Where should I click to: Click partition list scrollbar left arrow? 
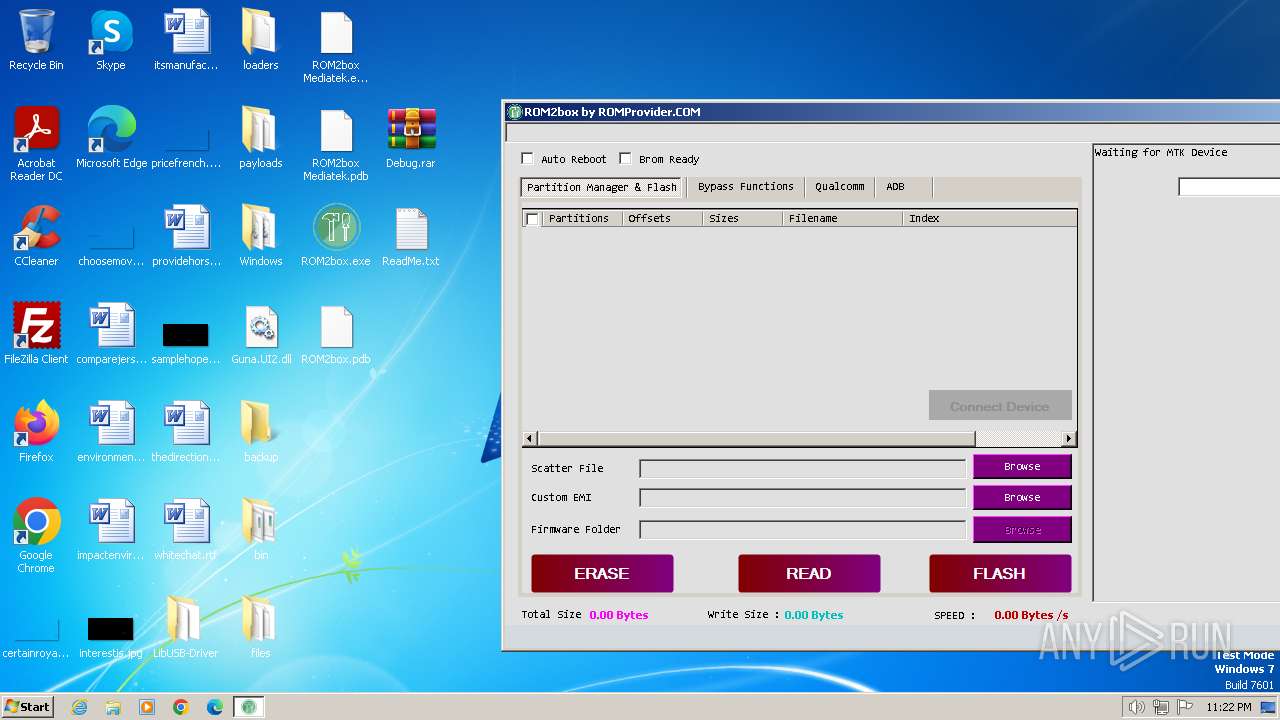coord(530,438)
